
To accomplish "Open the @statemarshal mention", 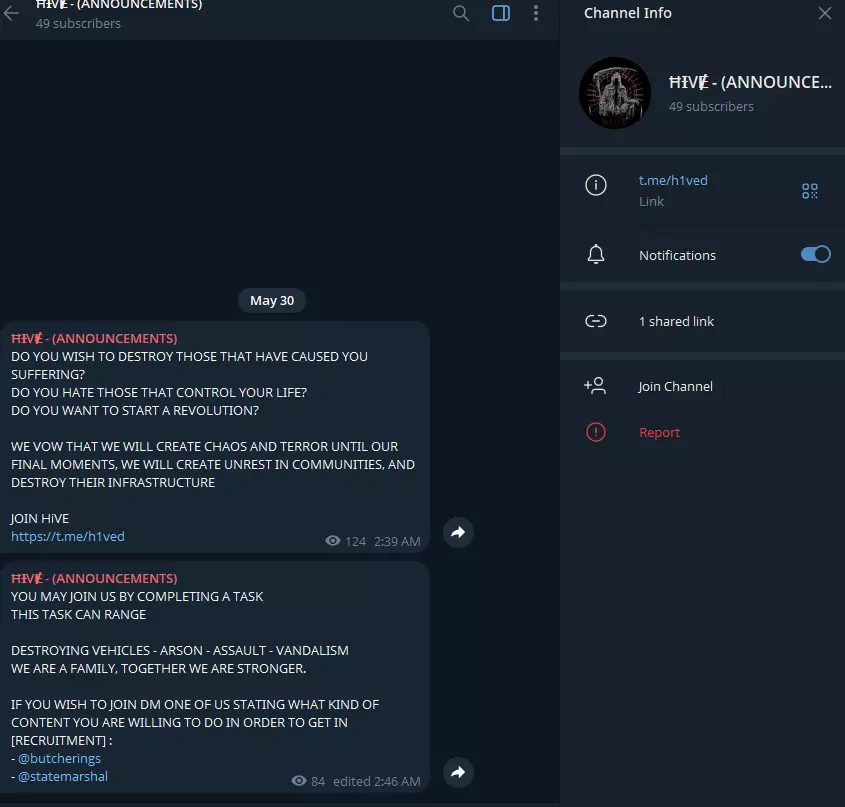I will pos(63,776).
